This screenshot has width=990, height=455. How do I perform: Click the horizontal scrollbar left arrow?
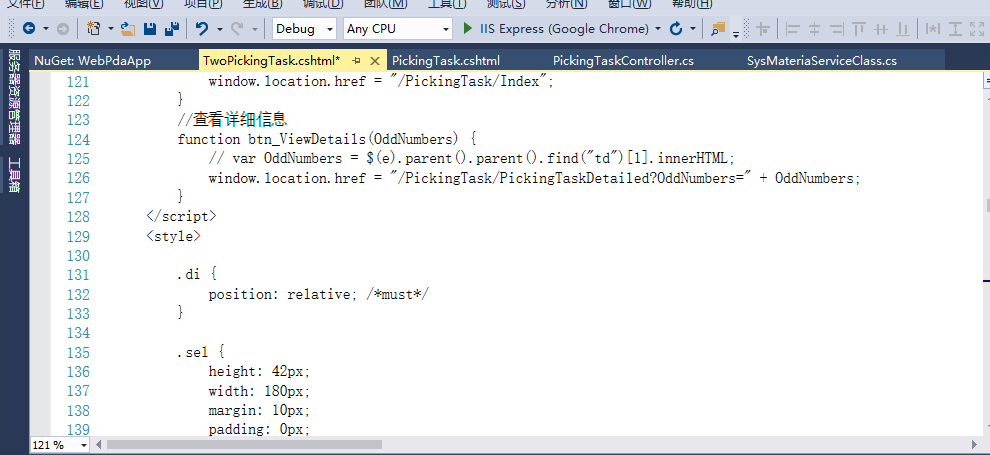pos(99,444)
